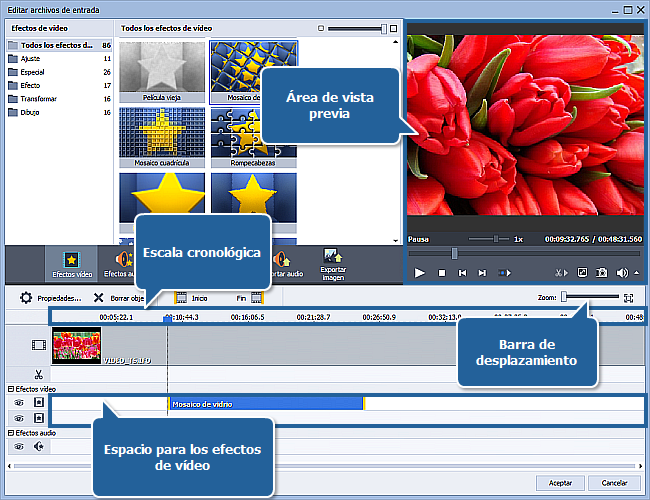Click the timeline Zoom slider
The width and height of the screenshot is (650, 500).
tap(565, 297)
